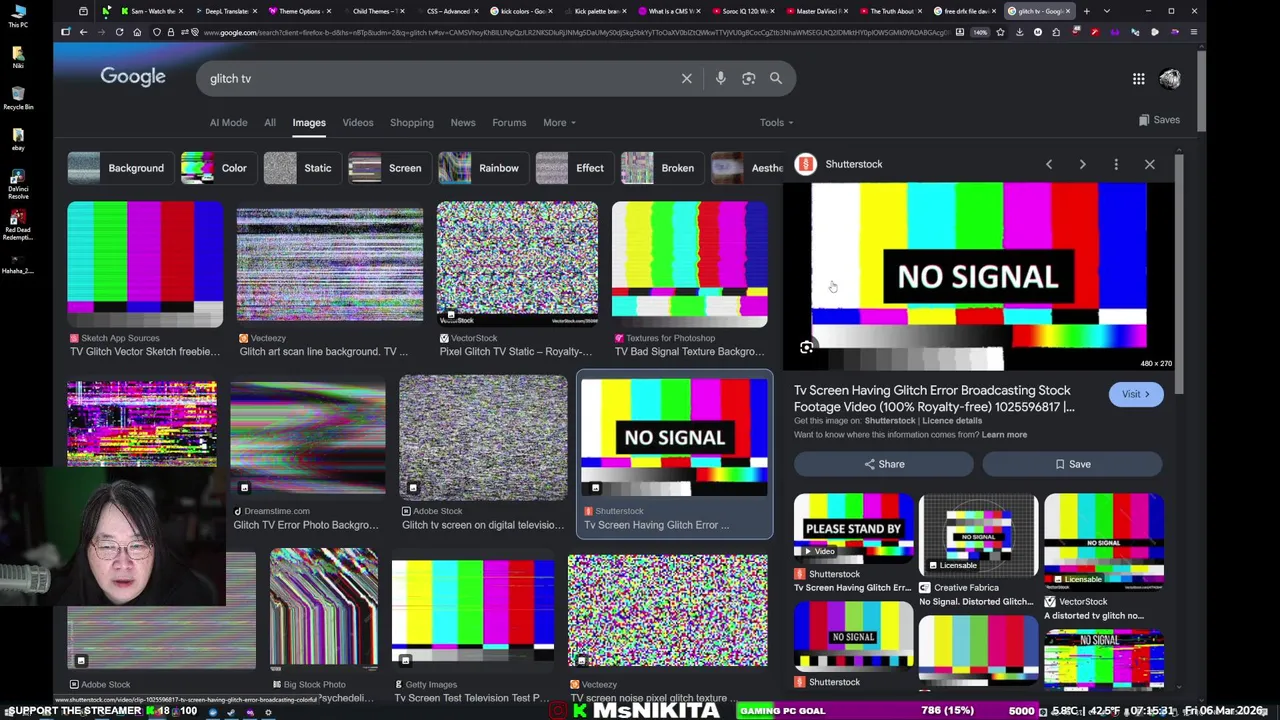1280x720 pixels.
Task: Click the large NO SIGNAL preview image
Action: (x=978, y=277)
